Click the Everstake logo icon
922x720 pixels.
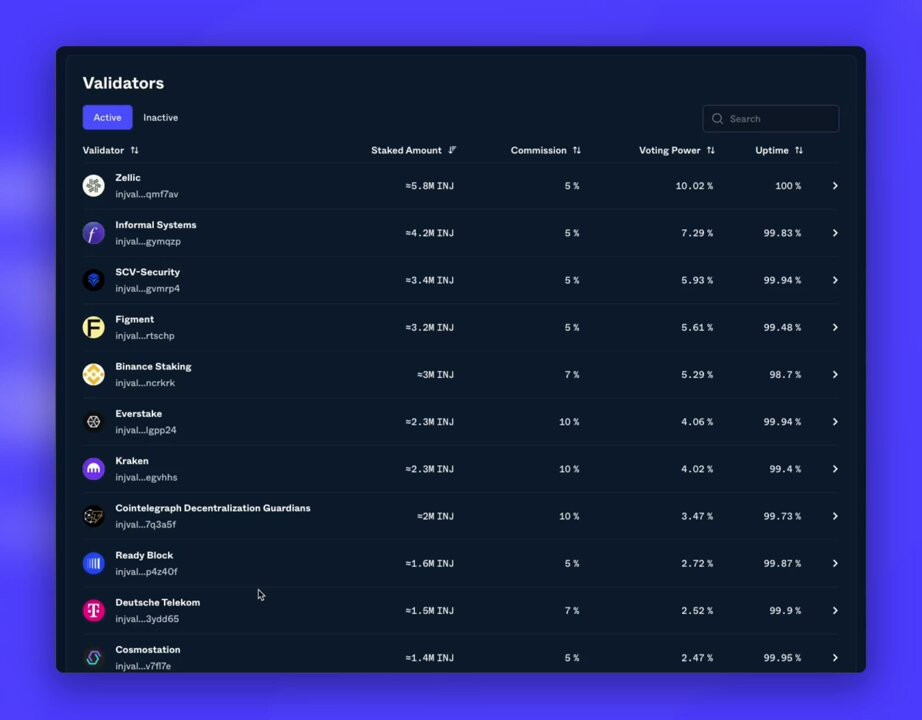click(93, 422)
